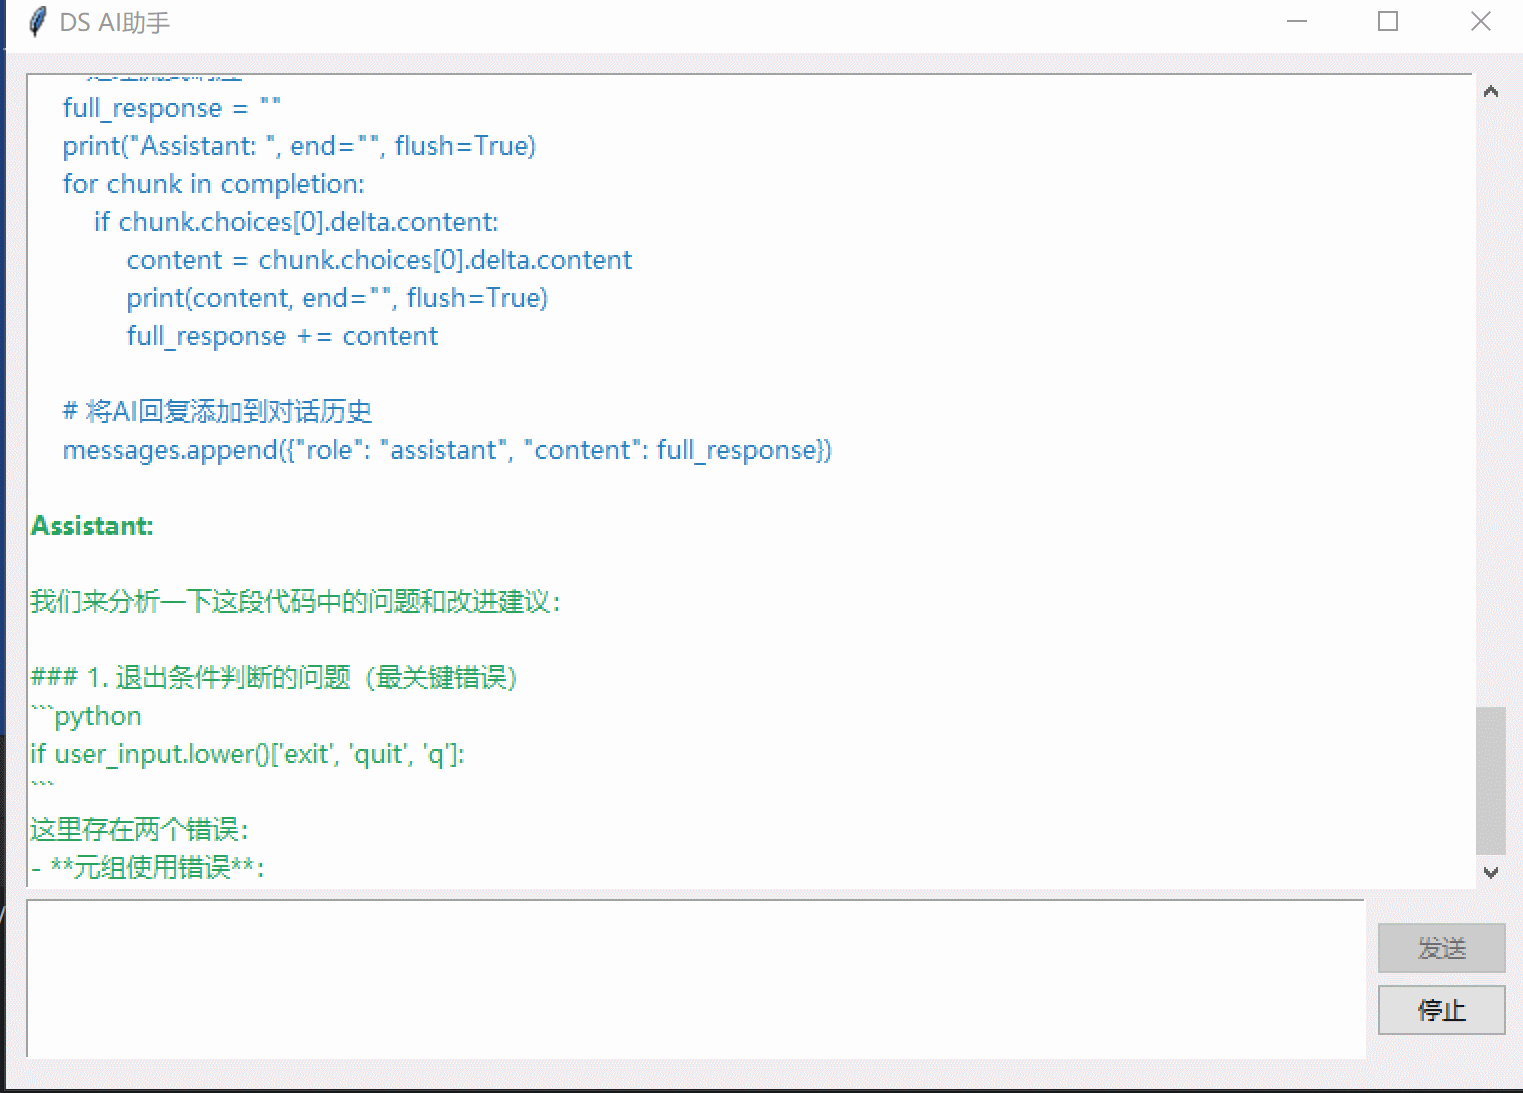Image resolution: width=1523 pixels, height=1093 pixels.
Task: Click the comment '# 将AI回复添加到对话历史'
Action: [x=217, y=412]
